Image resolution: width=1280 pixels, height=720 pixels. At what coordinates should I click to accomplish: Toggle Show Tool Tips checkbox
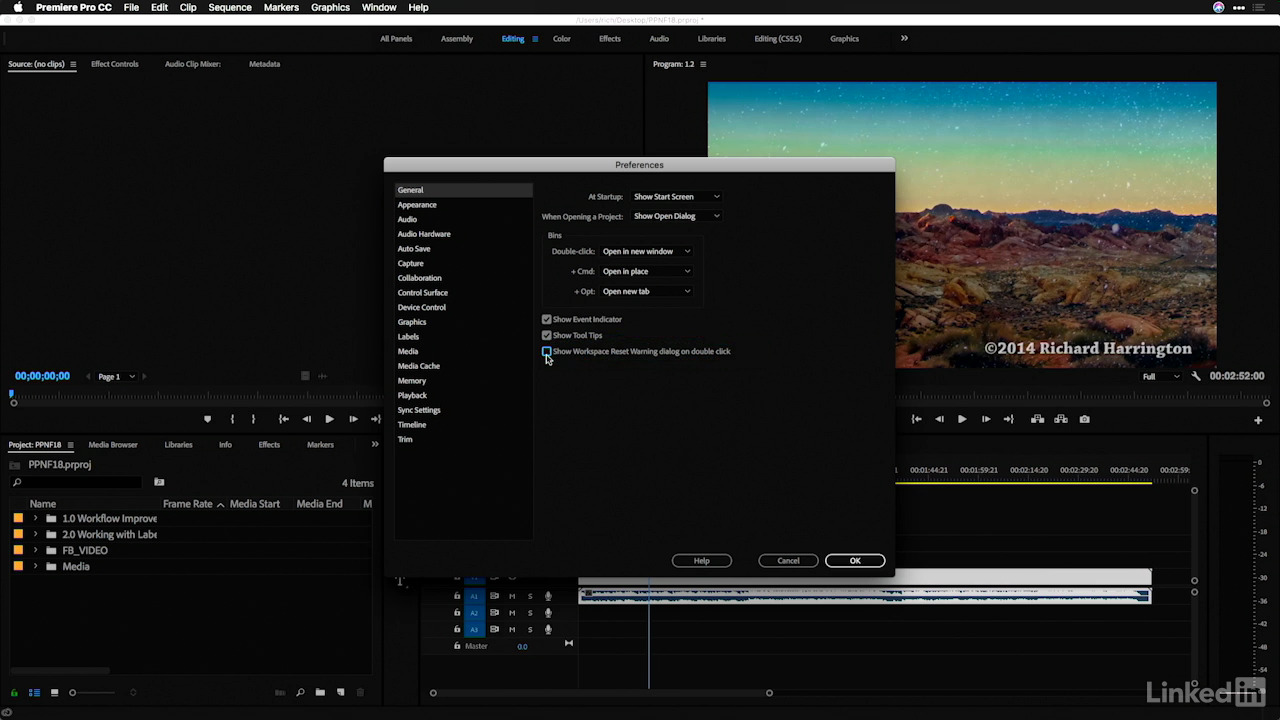click(x=547, y=335)
